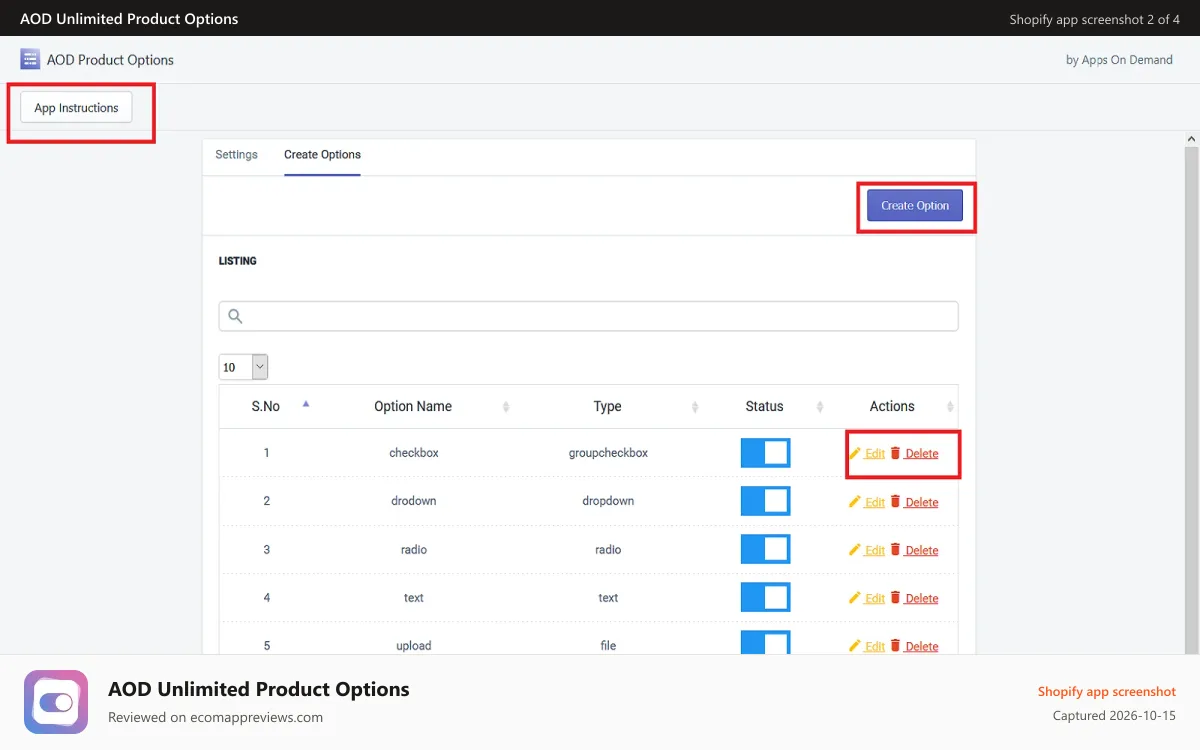The width and height of the screenshot is (1200, 750).
Task: Click the AOD Unlimited Product Options app thumbnail
Action: 56,702
